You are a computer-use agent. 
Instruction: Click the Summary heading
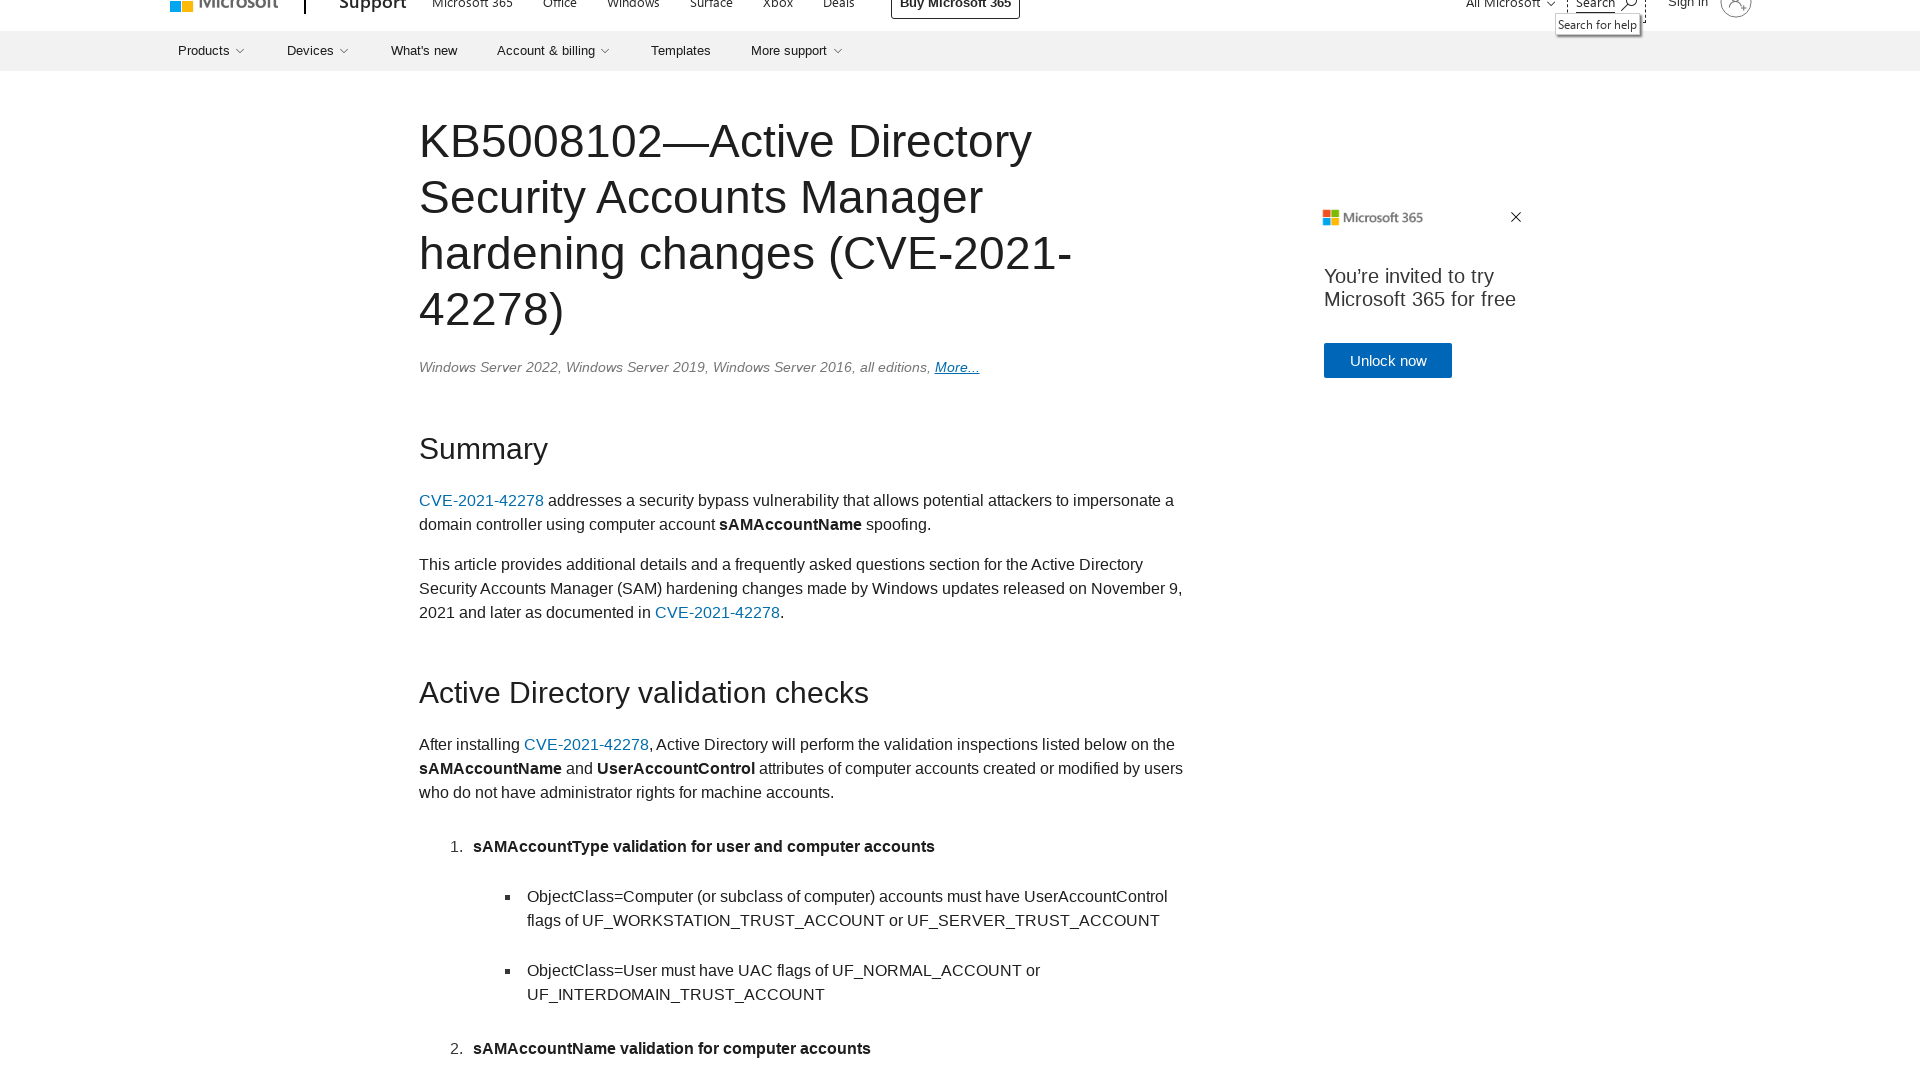tap(483, 449)
